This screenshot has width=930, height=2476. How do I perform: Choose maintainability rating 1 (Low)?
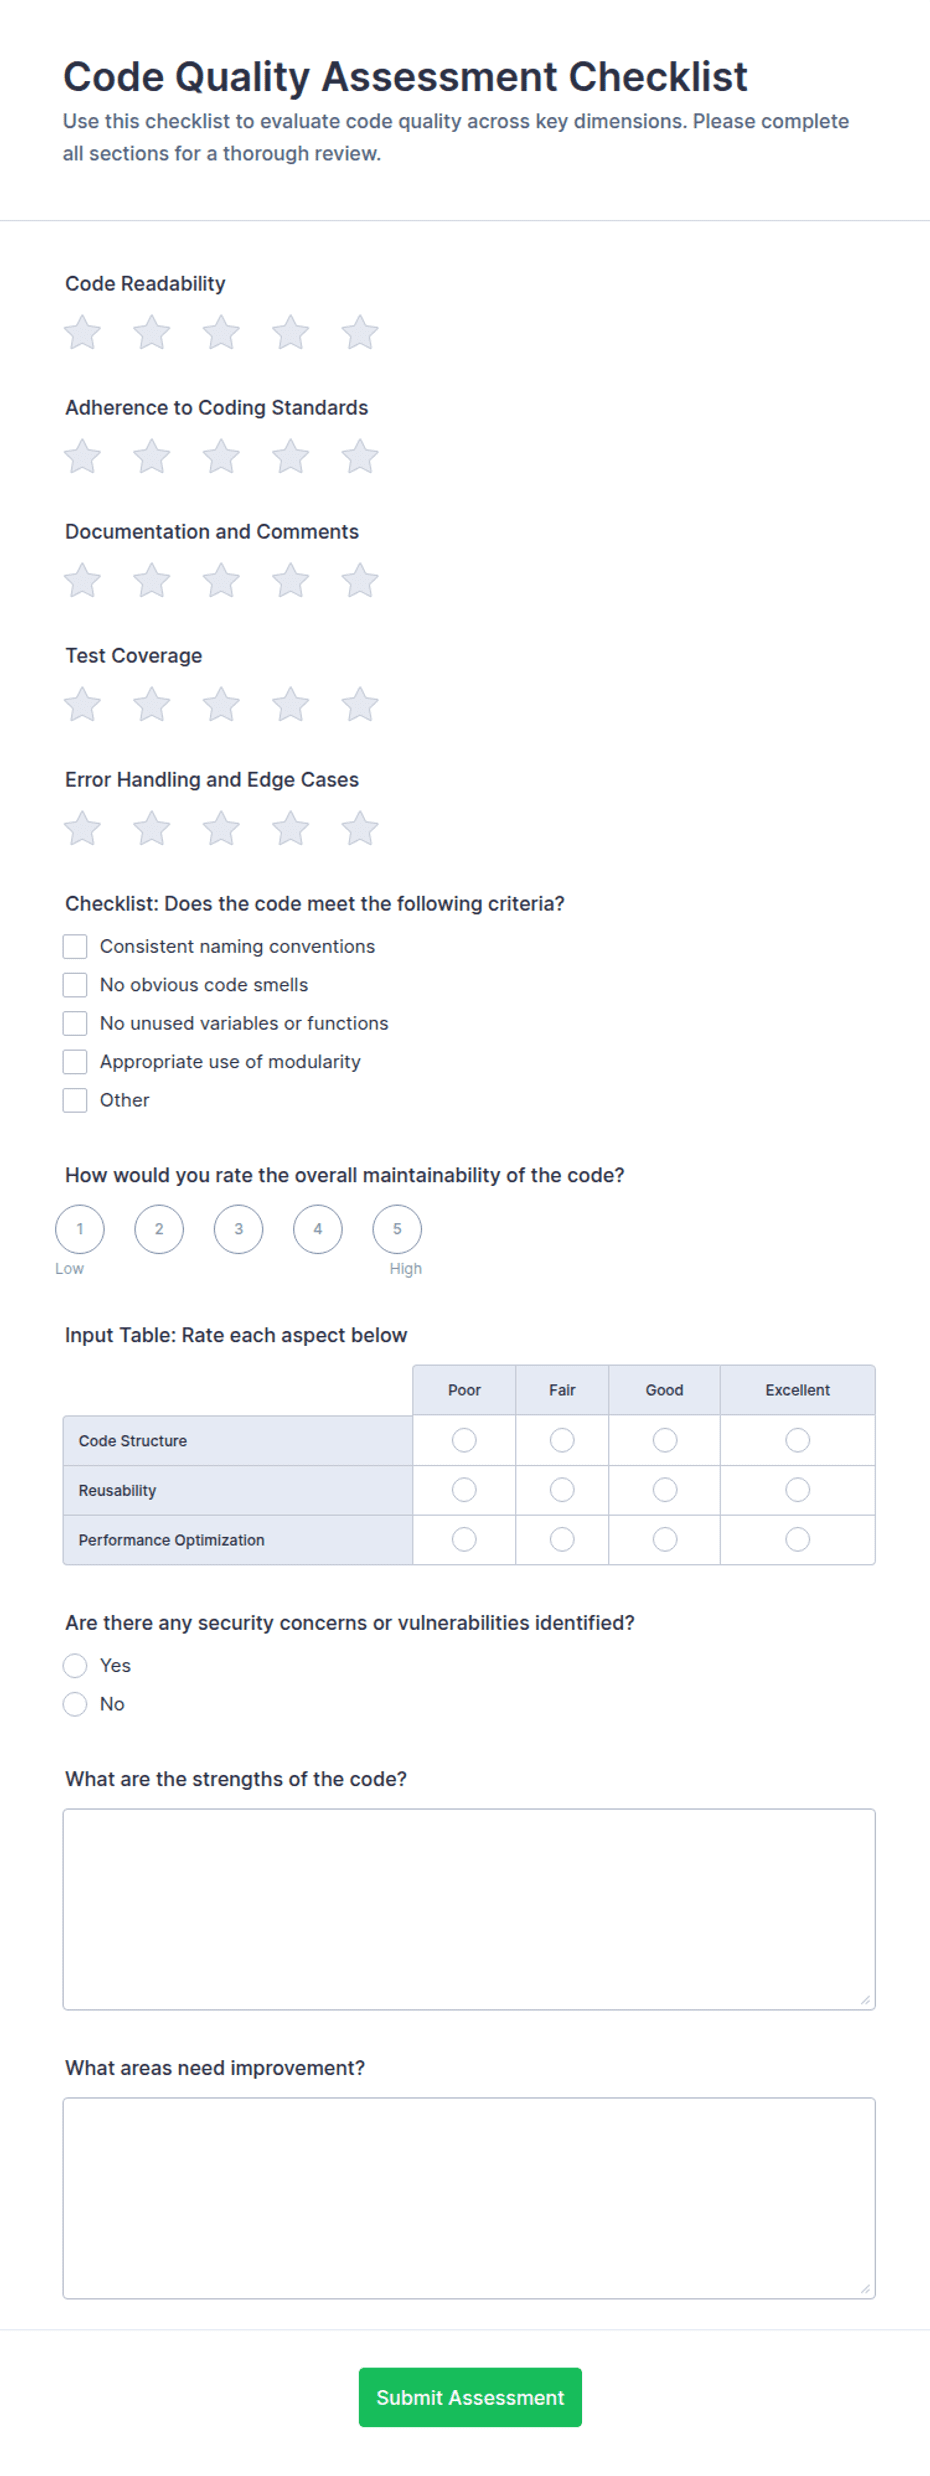click(80, 1229)
